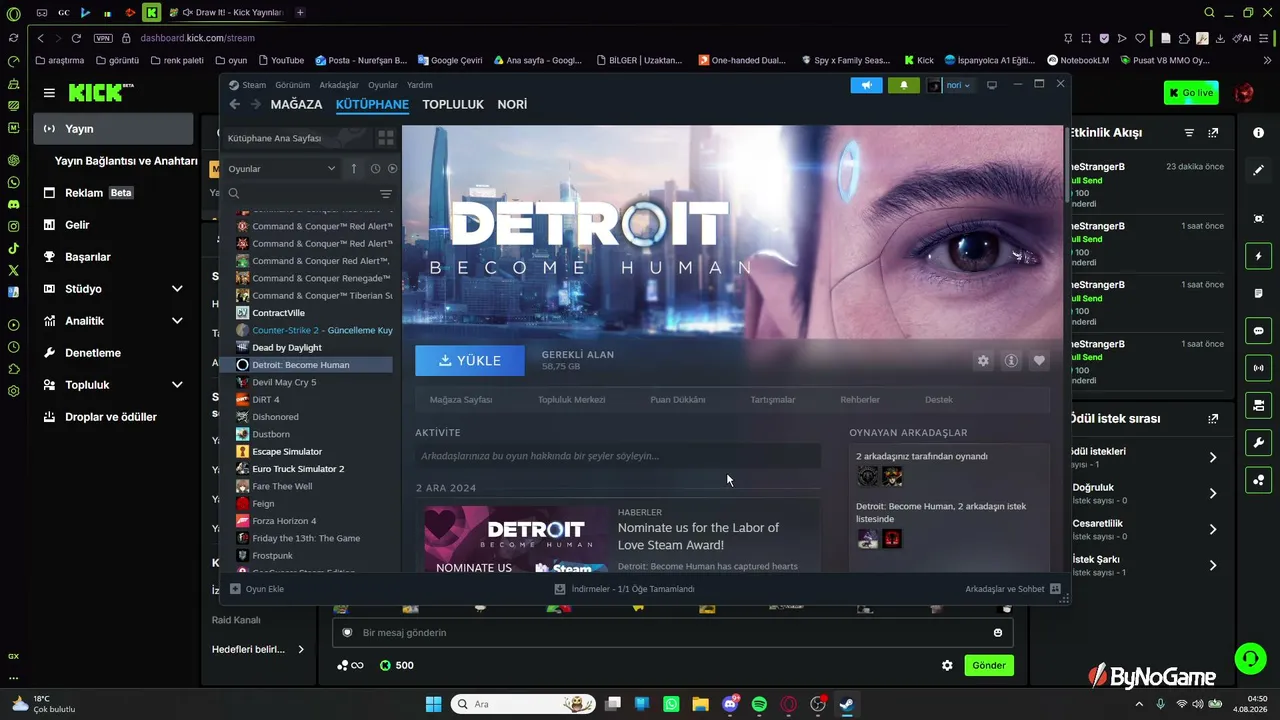Show Detroit game info panel
The height and width of the screenshot is (720, 1280).
point(1011,361)
